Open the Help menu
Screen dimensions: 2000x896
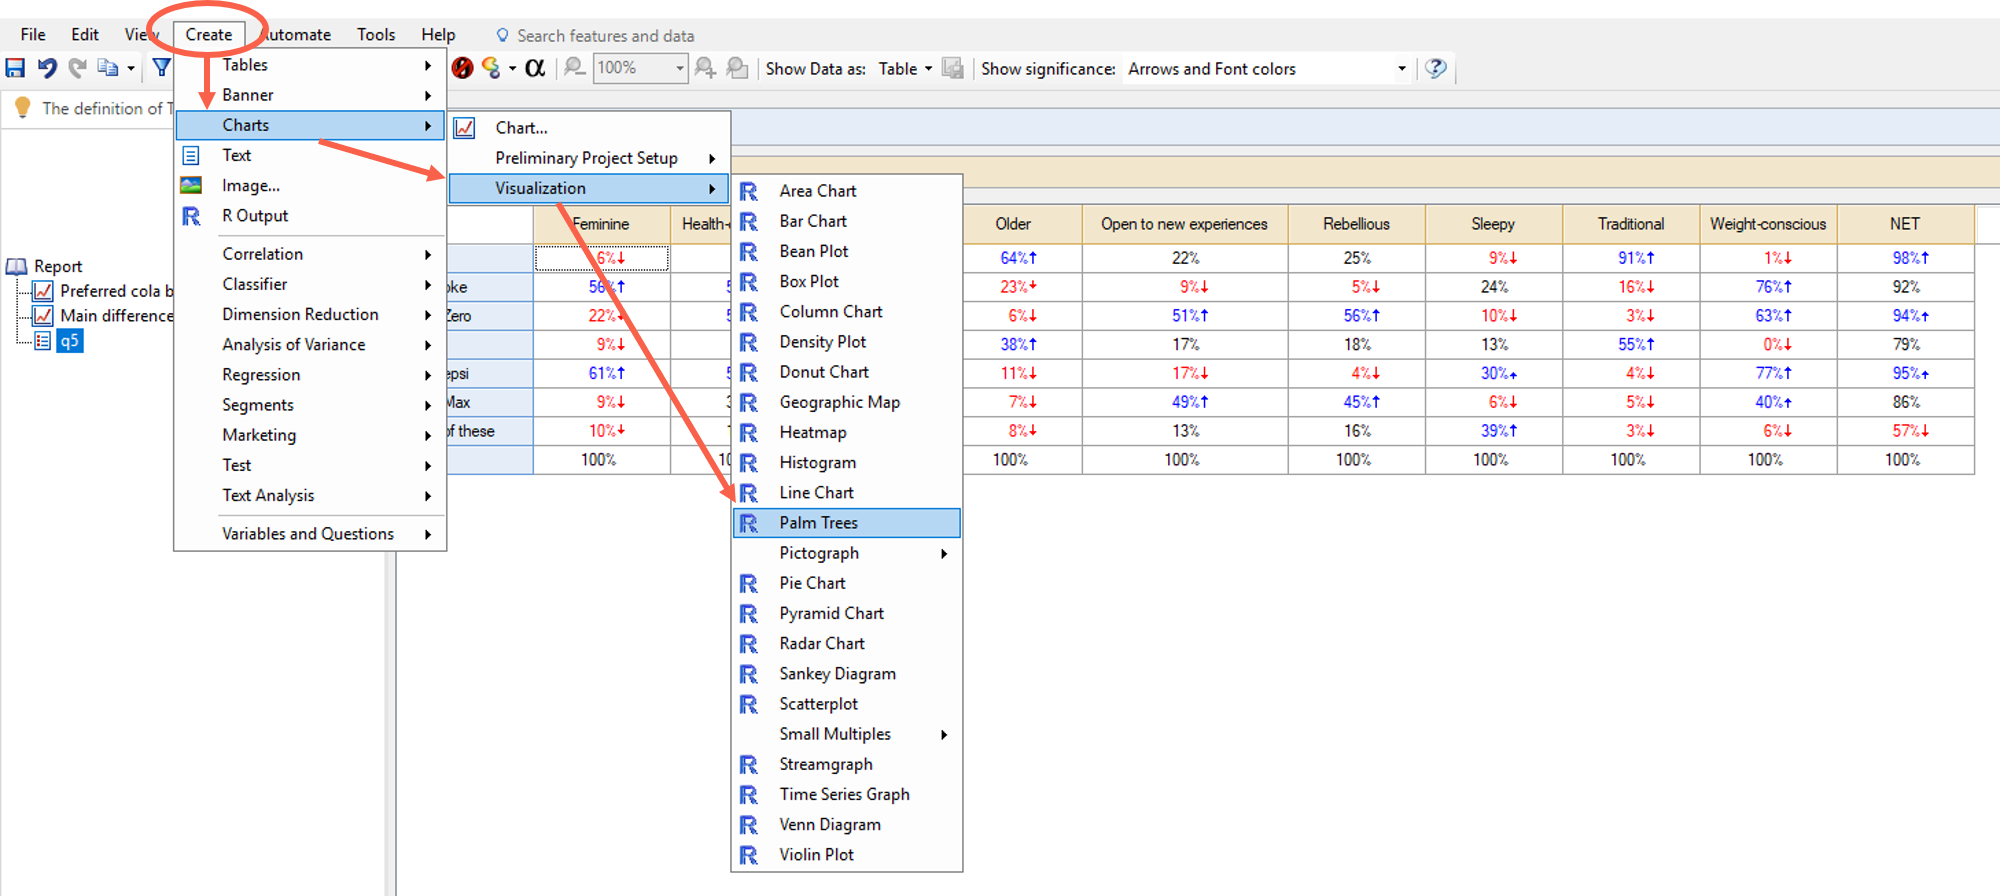click(x=438, y=34)
